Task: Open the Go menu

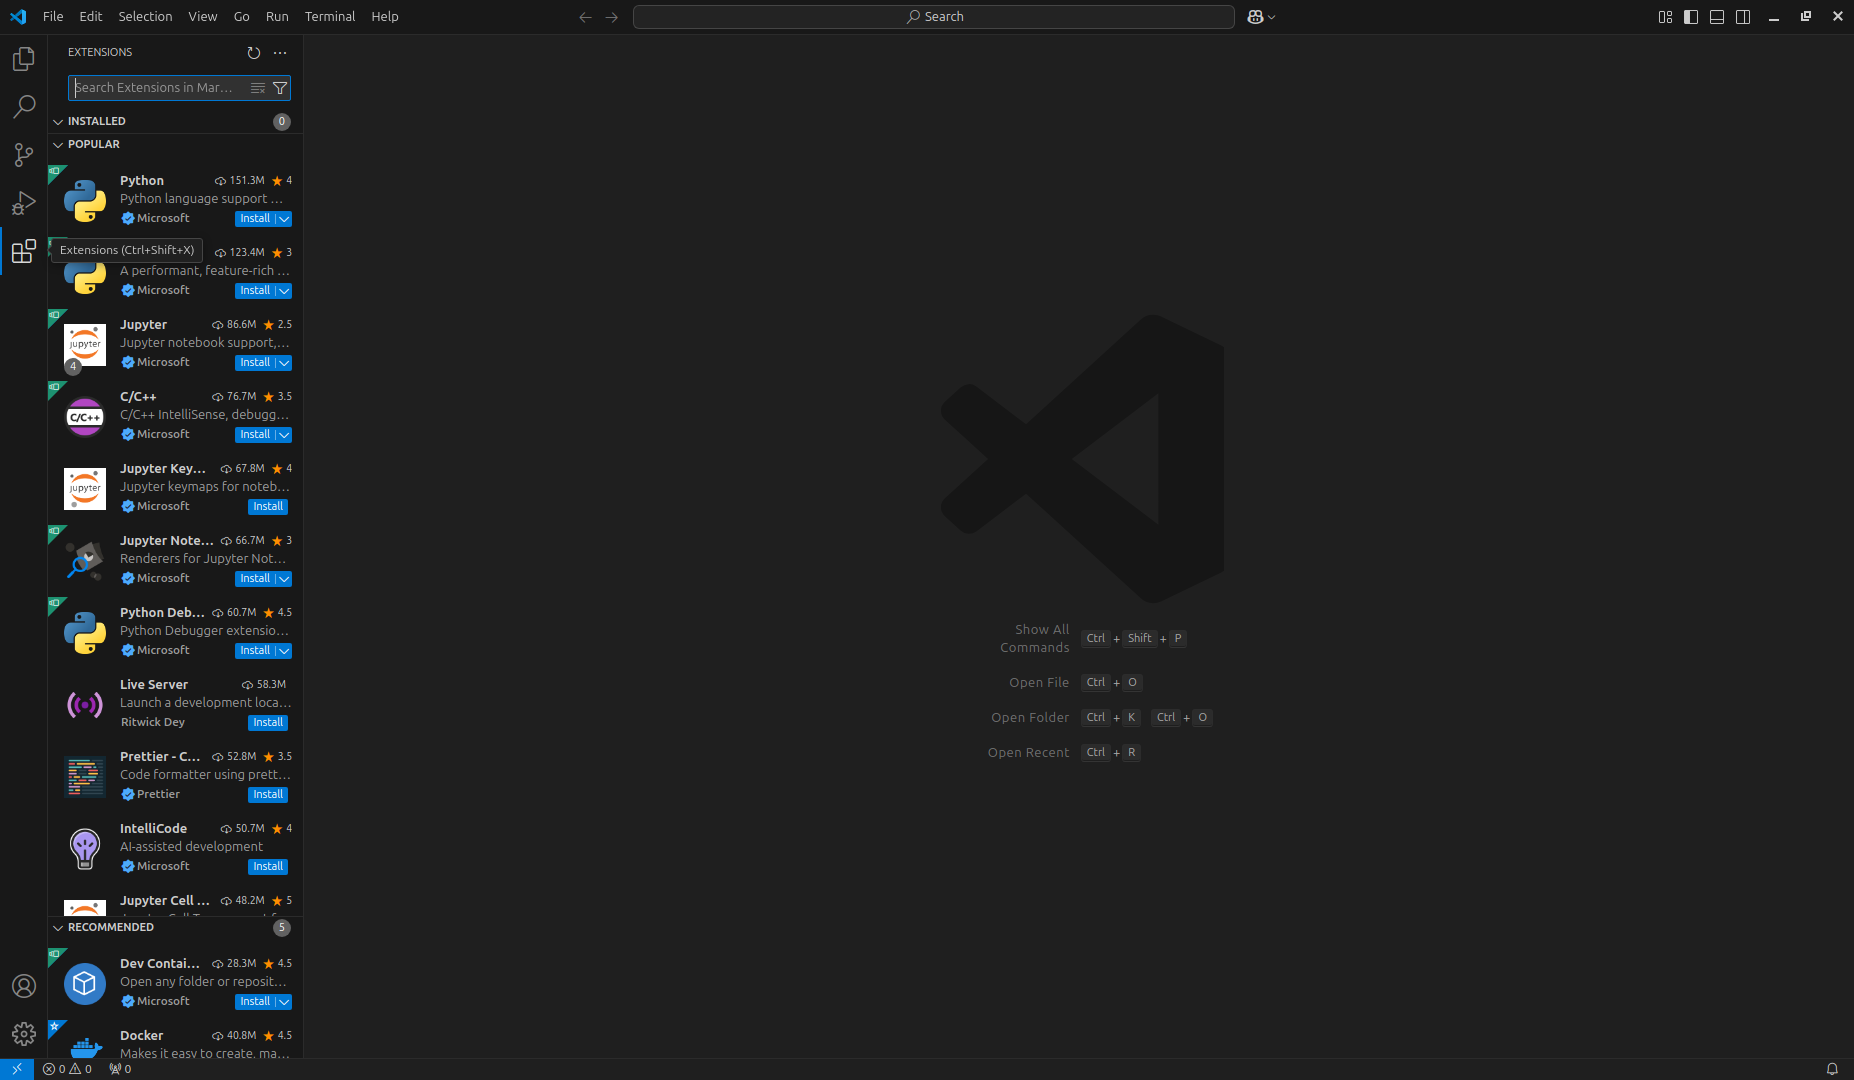Action: 242,17
